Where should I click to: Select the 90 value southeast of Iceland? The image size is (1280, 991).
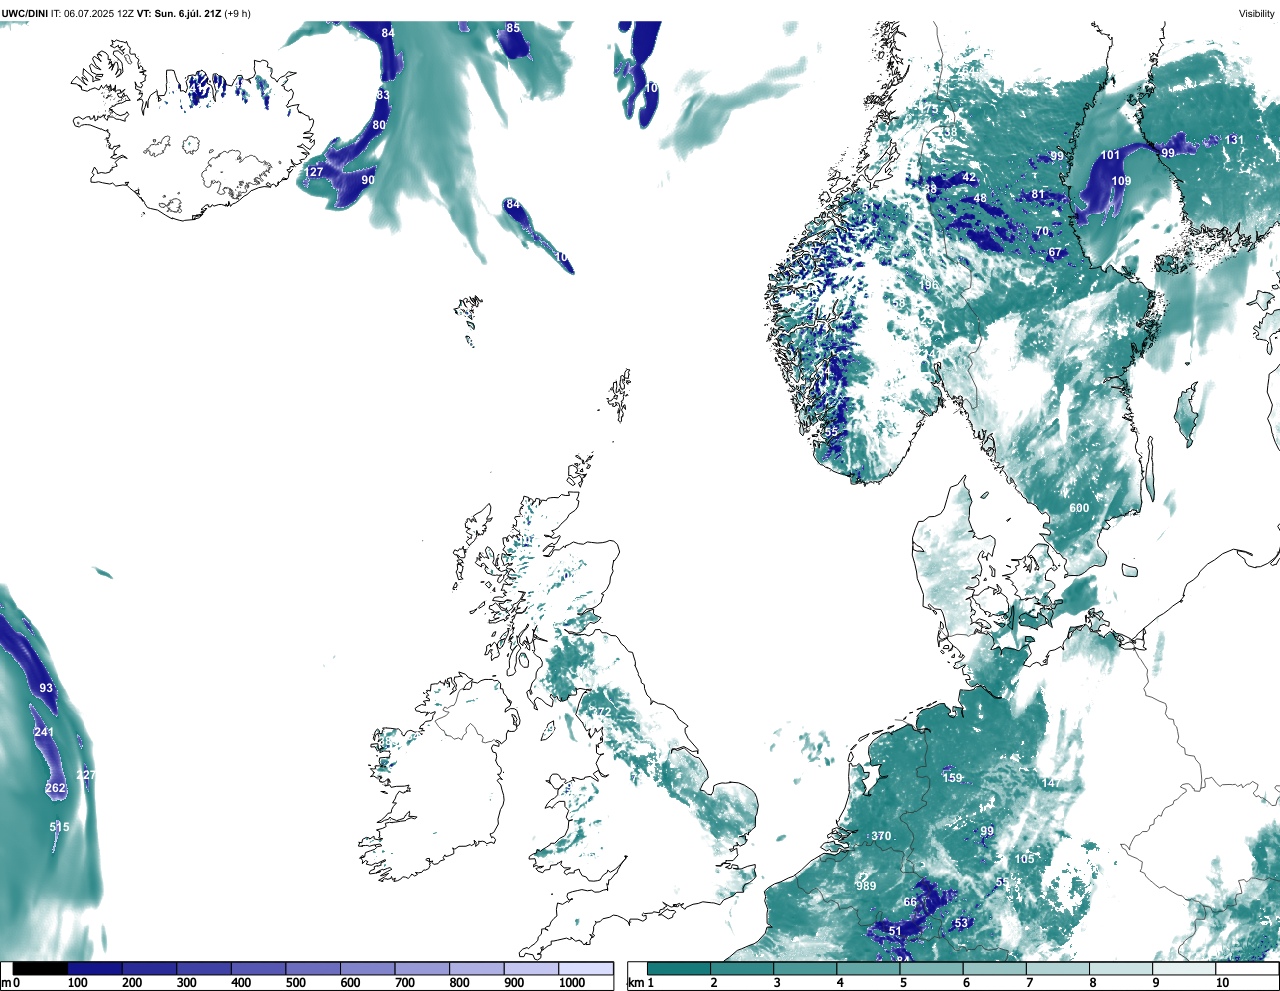(x=368, y=180)
